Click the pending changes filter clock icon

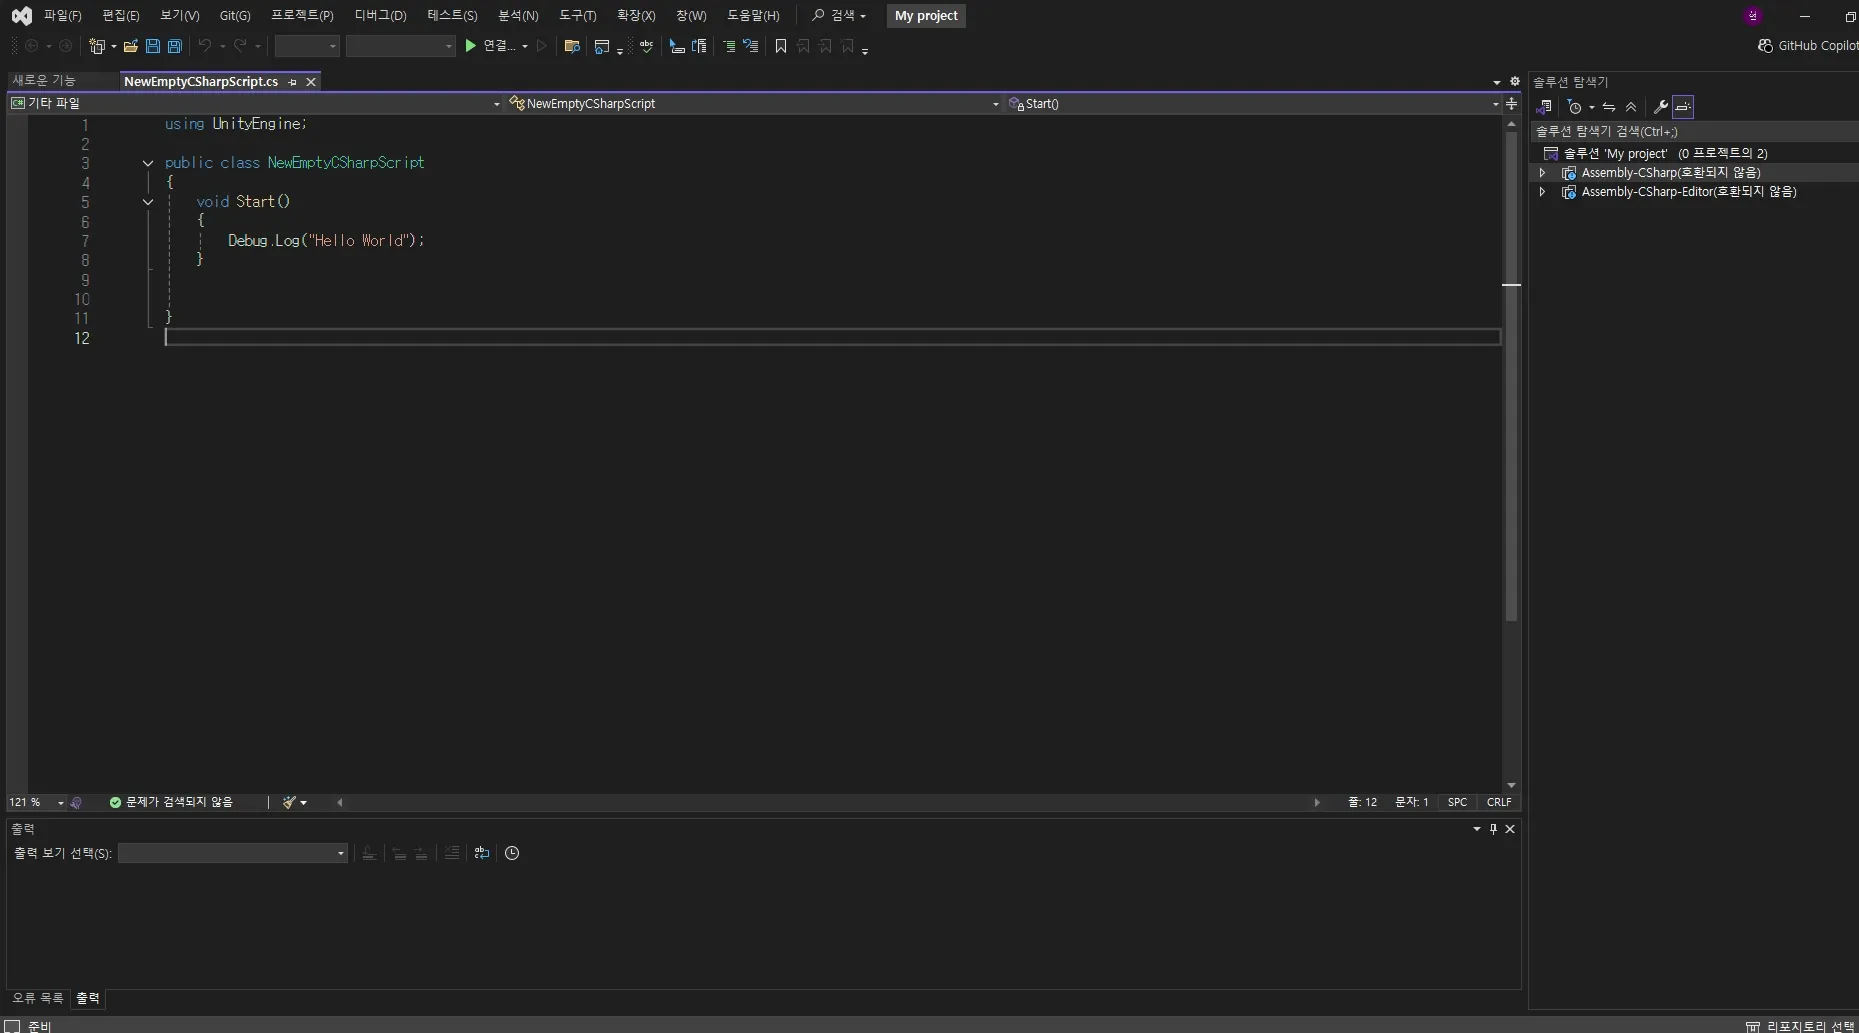tap(1575, 107)
